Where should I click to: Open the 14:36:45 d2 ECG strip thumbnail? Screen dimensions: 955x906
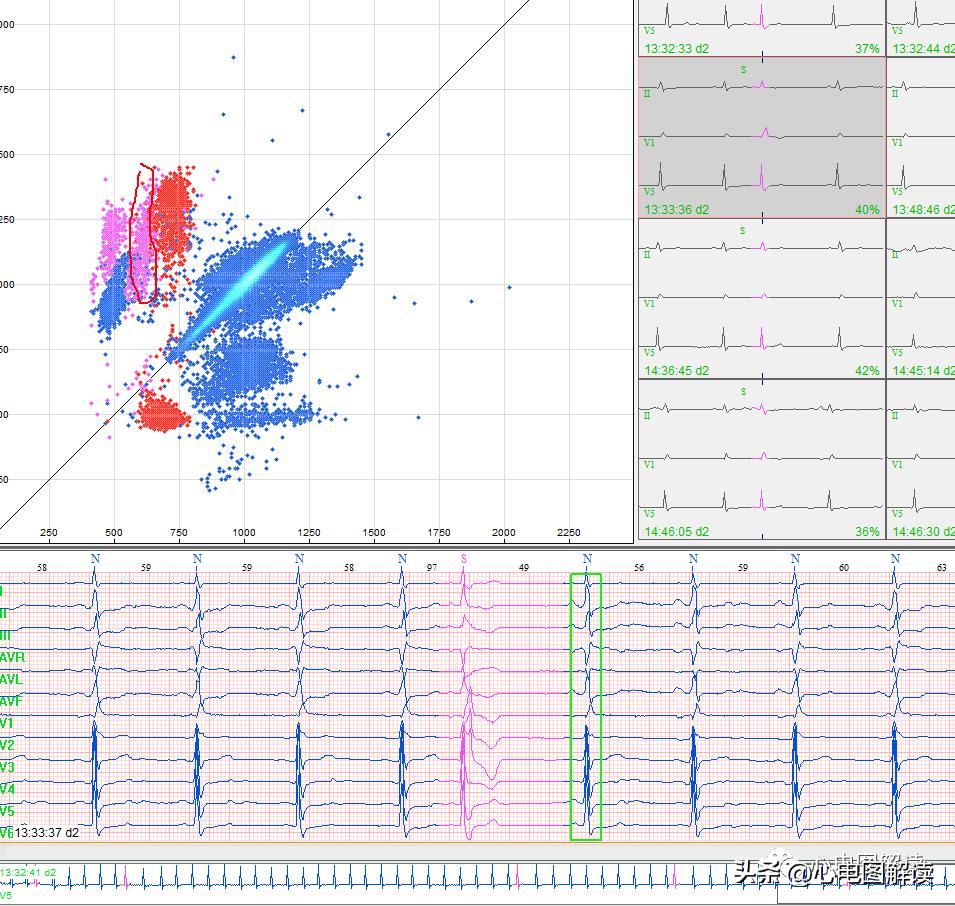(761, 298)
